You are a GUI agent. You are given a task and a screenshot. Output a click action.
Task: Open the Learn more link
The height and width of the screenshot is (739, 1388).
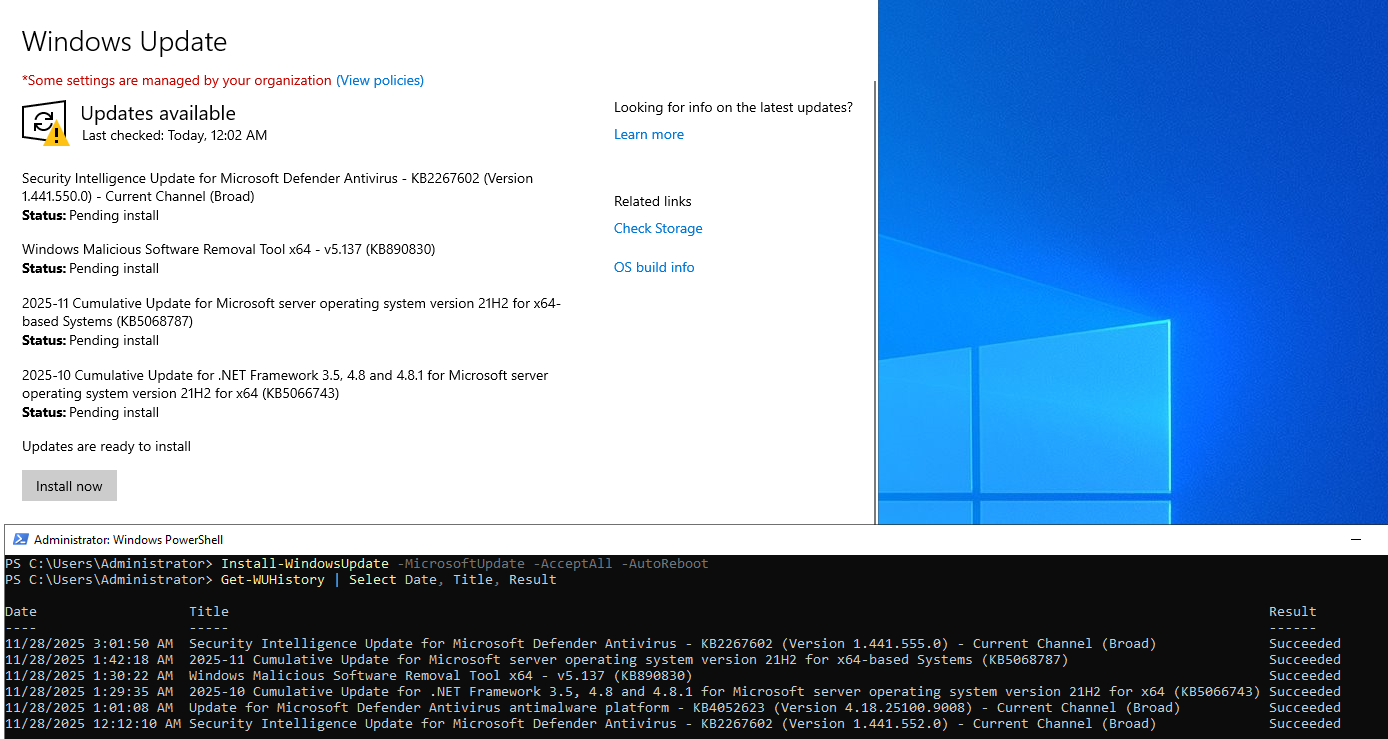(649, 134)
